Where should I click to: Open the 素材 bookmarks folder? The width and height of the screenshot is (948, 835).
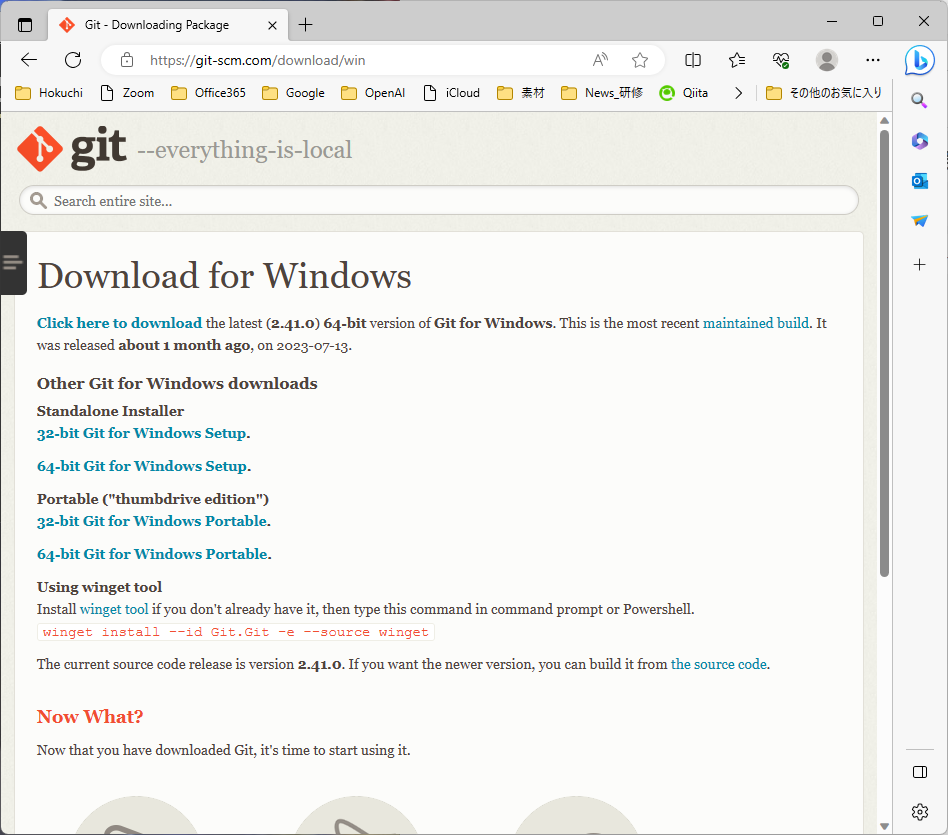[x=521, y=93]
